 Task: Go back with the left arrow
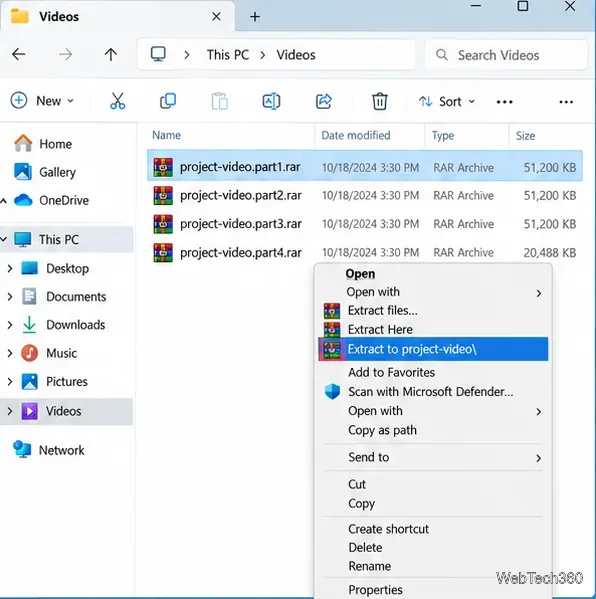pos(18,55)
